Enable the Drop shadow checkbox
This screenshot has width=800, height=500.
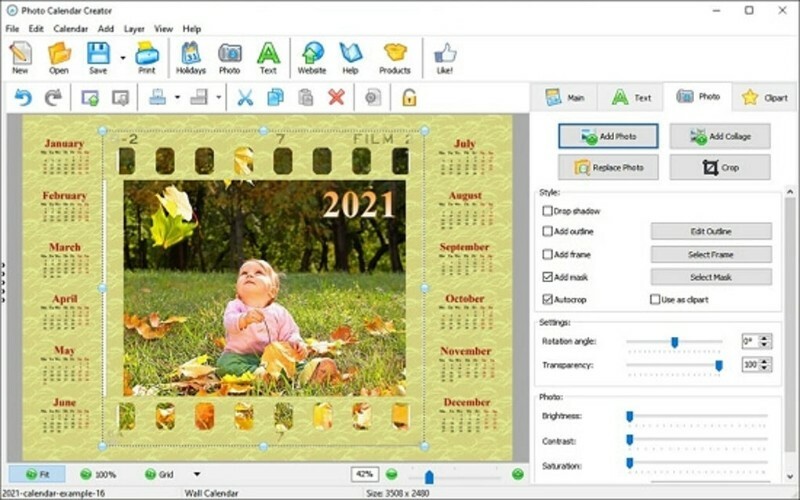[x=547, y=211]
